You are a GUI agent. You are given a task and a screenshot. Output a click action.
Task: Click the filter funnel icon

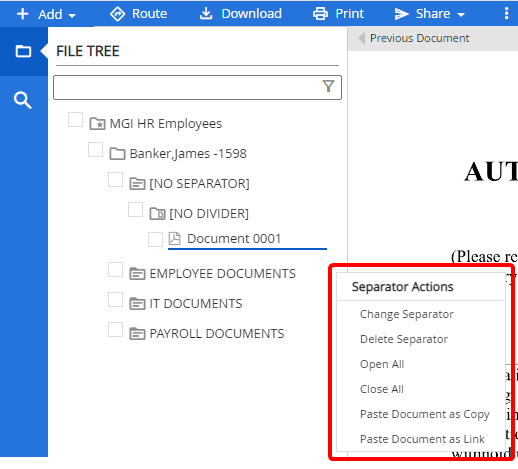328,86
